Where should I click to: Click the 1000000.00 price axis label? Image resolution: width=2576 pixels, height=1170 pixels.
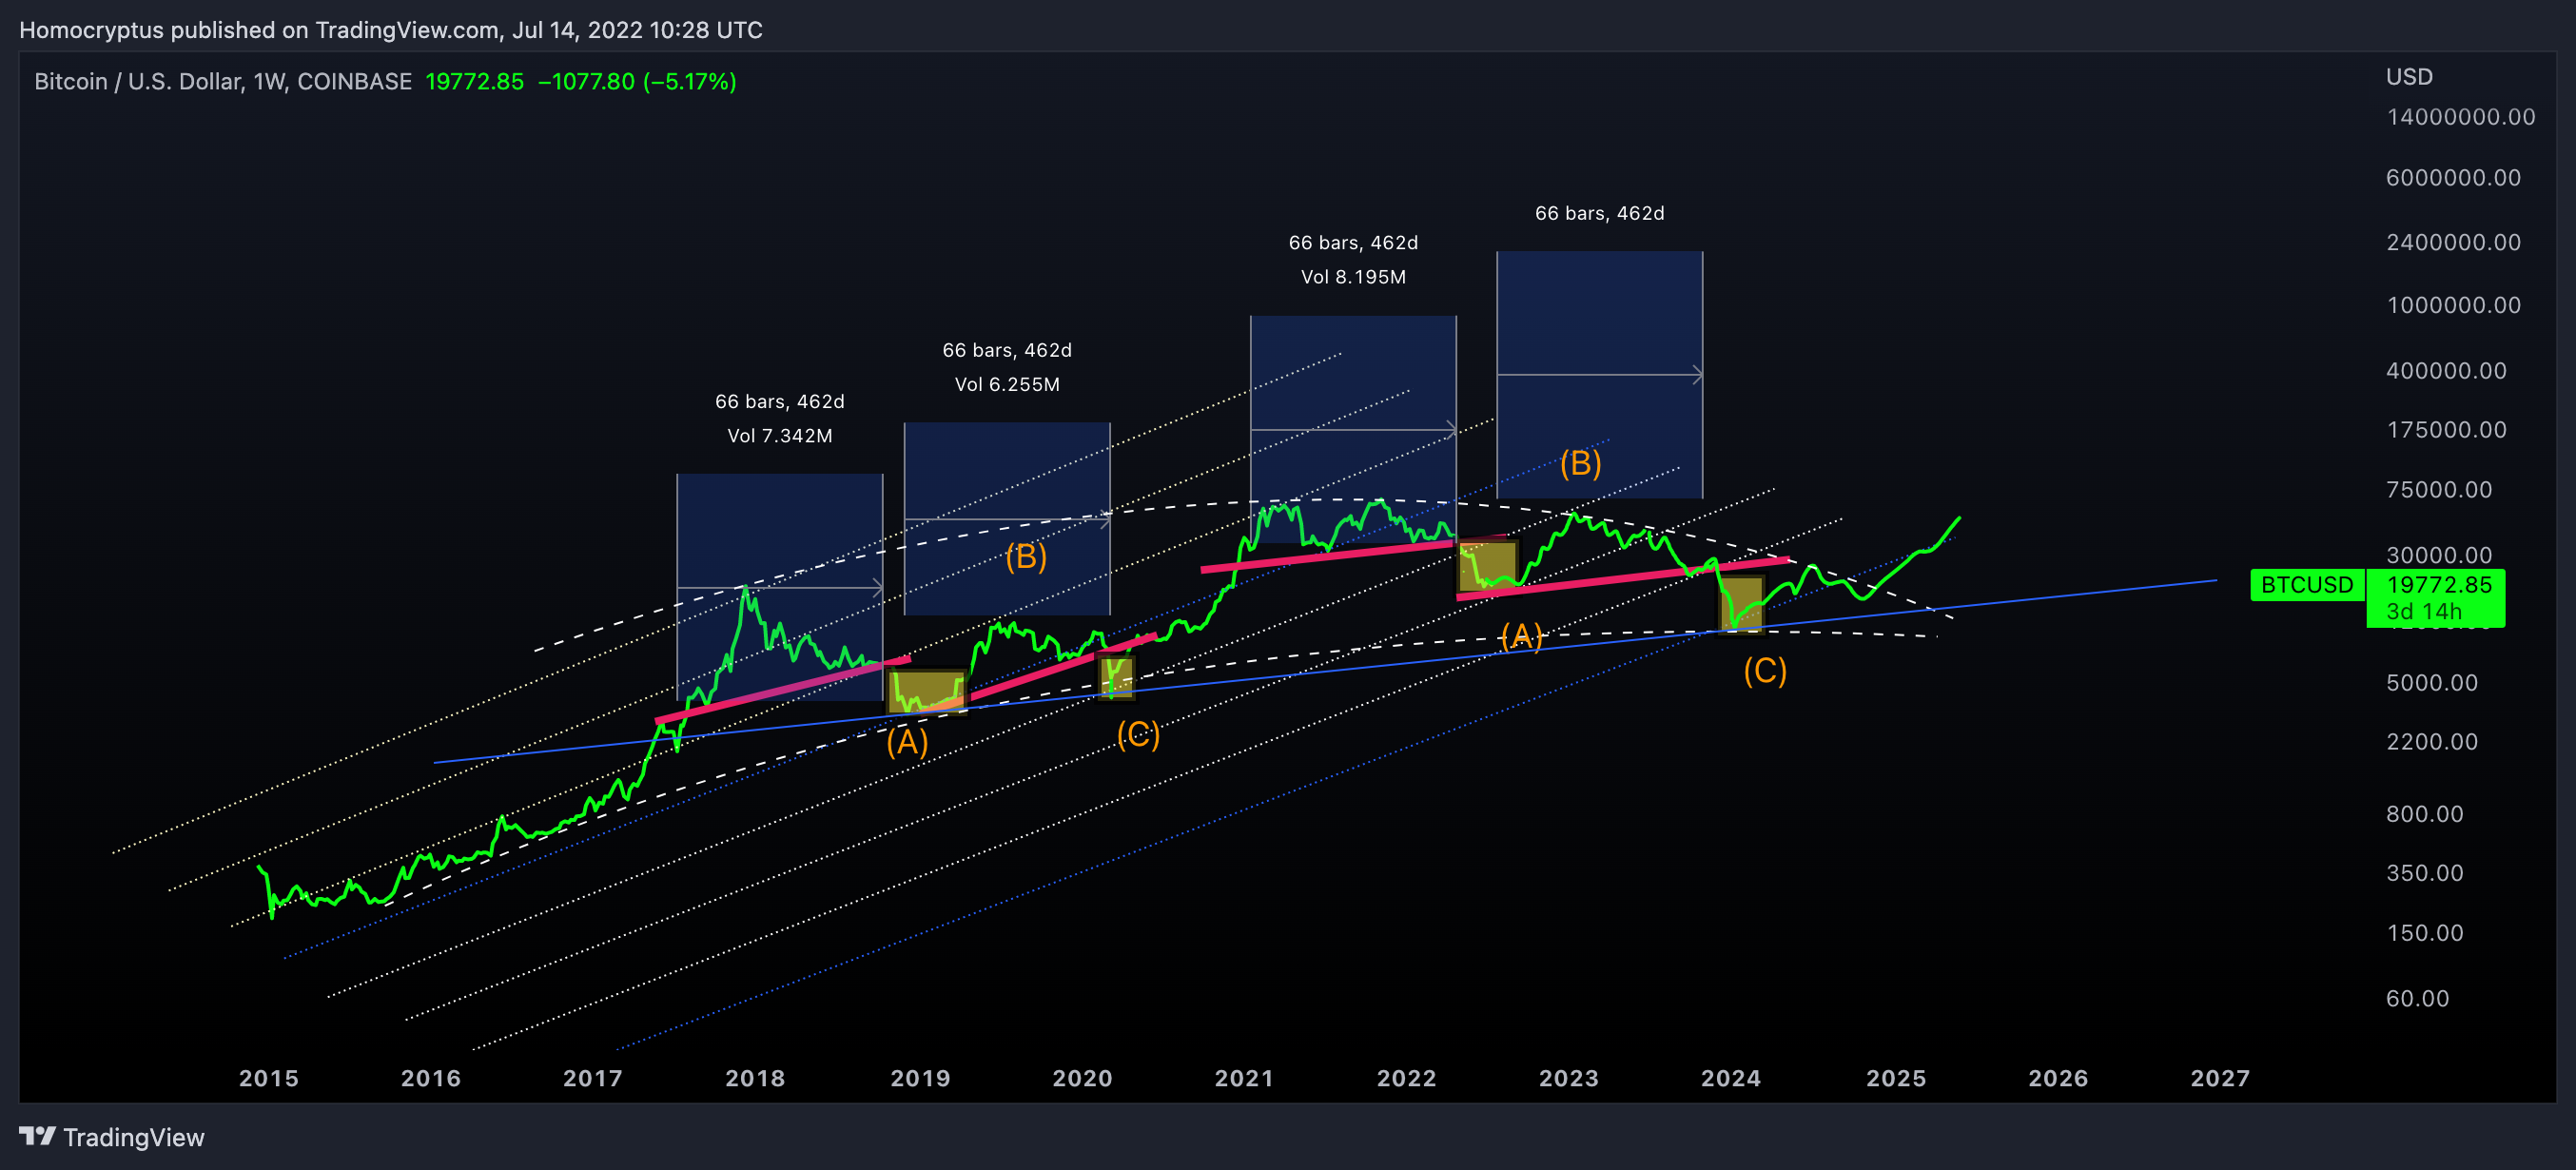pos(2453,305)
